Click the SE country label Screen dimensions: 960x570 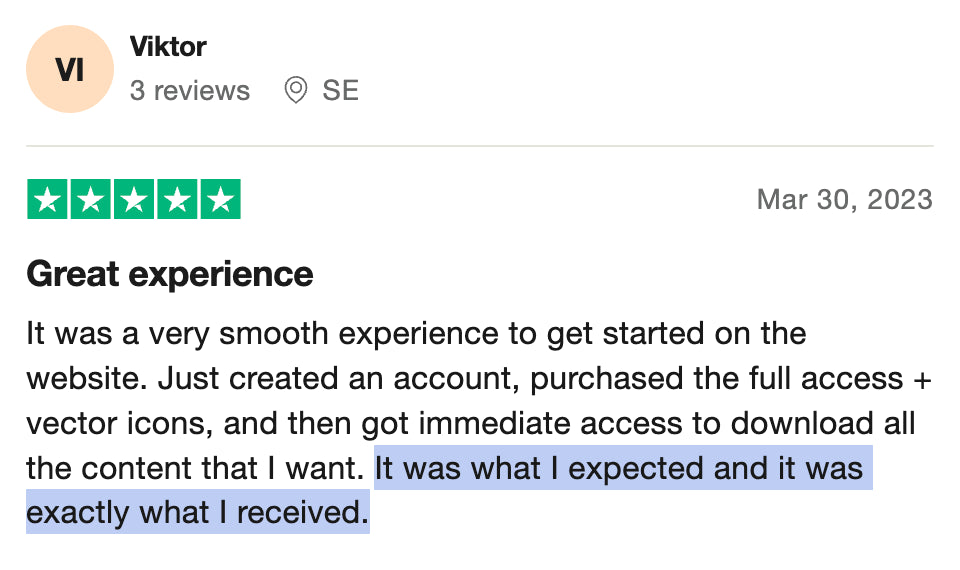point(340,91)
